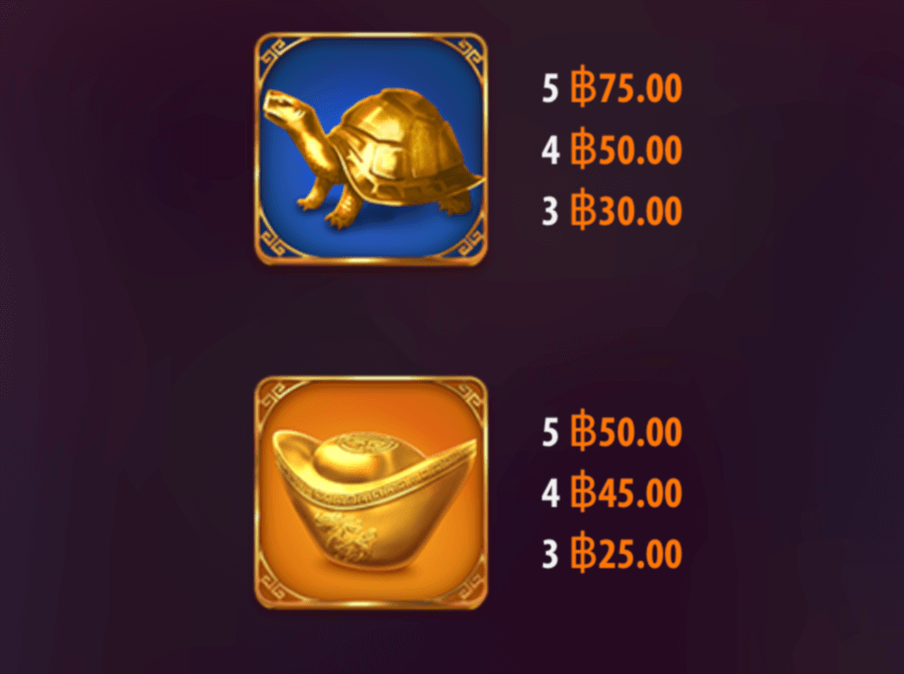Tap the ฿45.00 ingot payout value
This screenshot has width=904, height=674.
(x=627, y=493)
